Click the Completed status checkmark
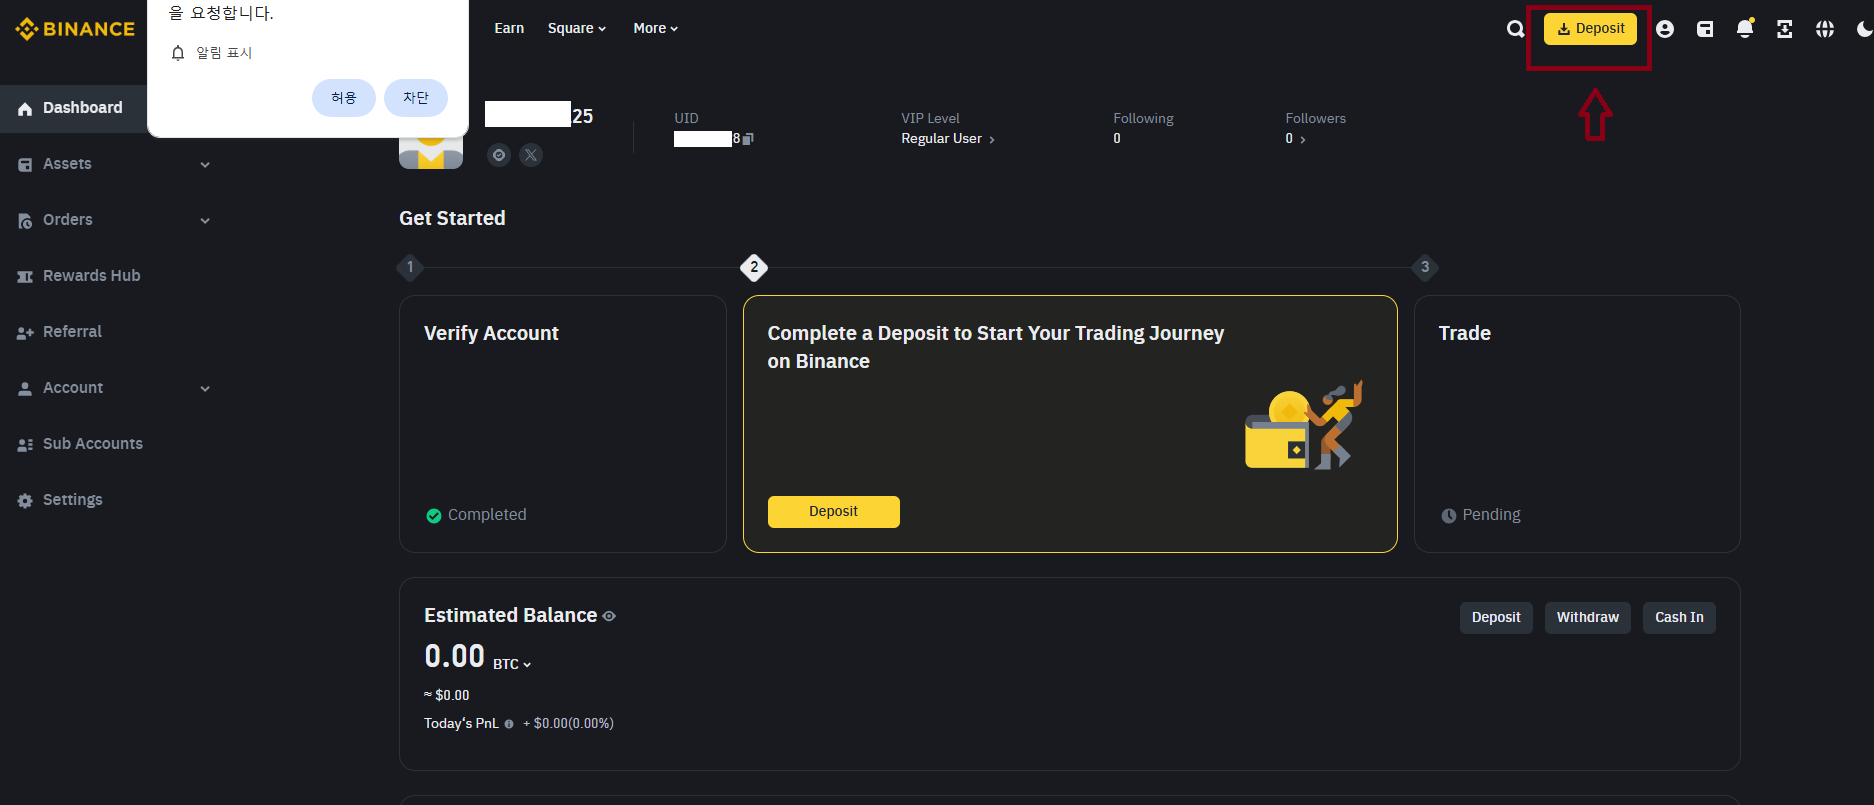The height and width of the screenshot is (805, 1874). pyautogui.click(x=434, y=516)
